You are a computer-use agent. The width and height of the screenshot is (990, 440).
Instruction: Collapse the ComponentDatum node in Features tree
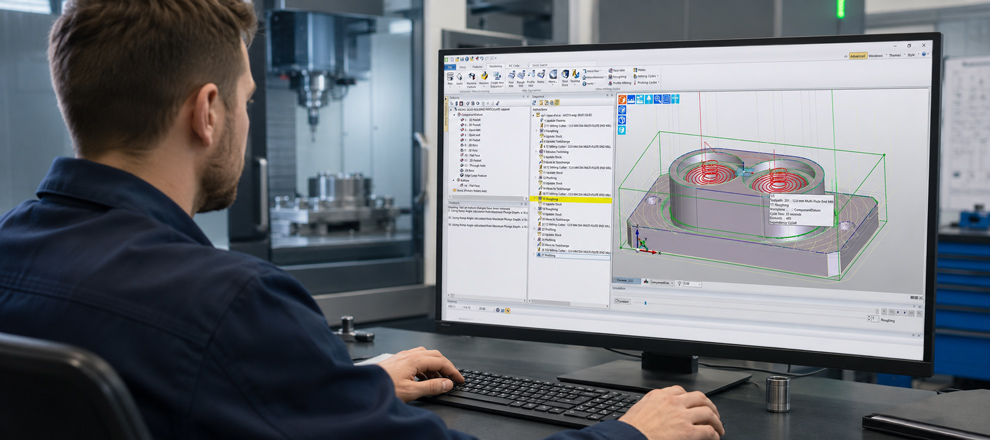click(x=454, y=114)
